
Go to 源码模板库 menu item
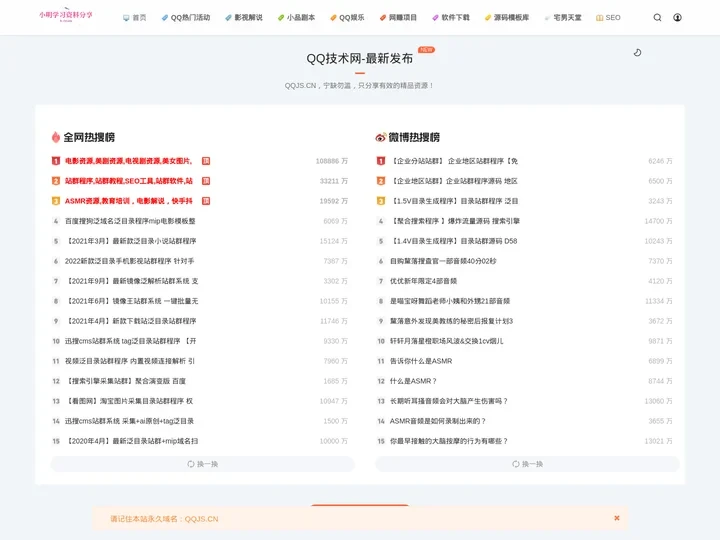[507, 17]
